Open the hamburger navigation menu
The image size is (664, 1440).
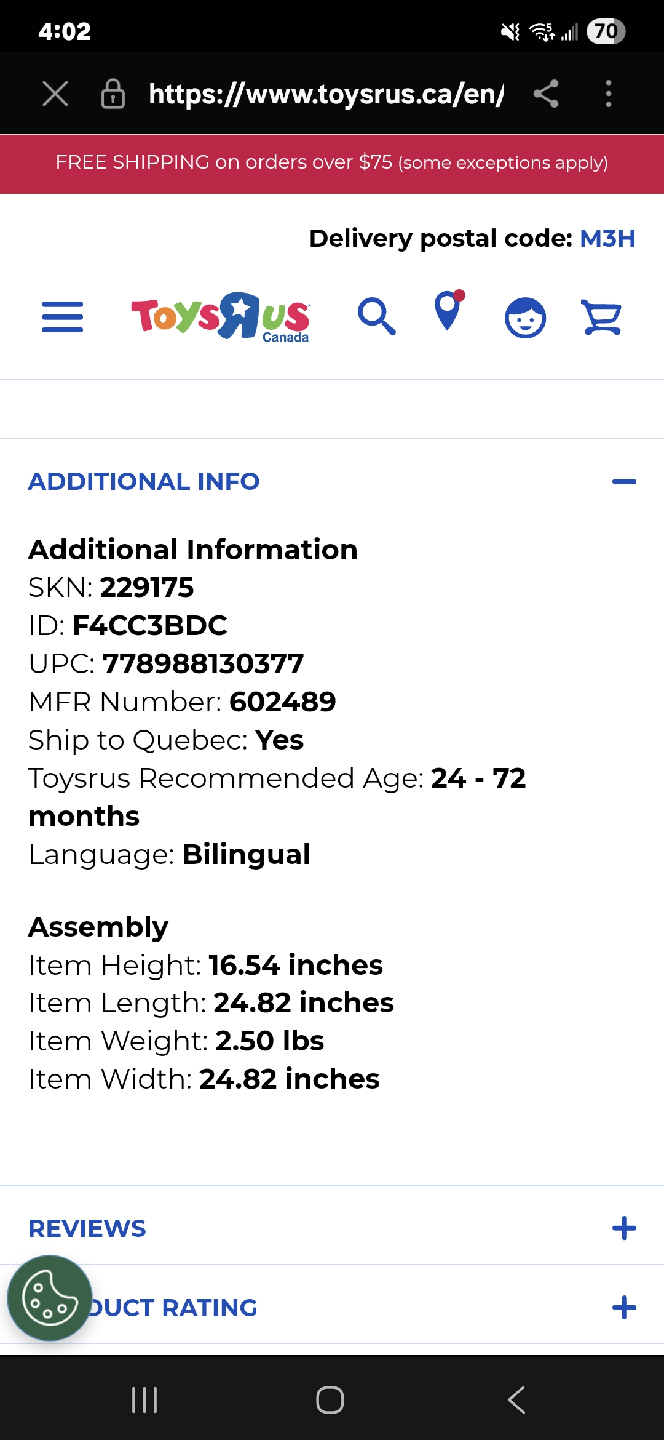(x=62, y=318)
